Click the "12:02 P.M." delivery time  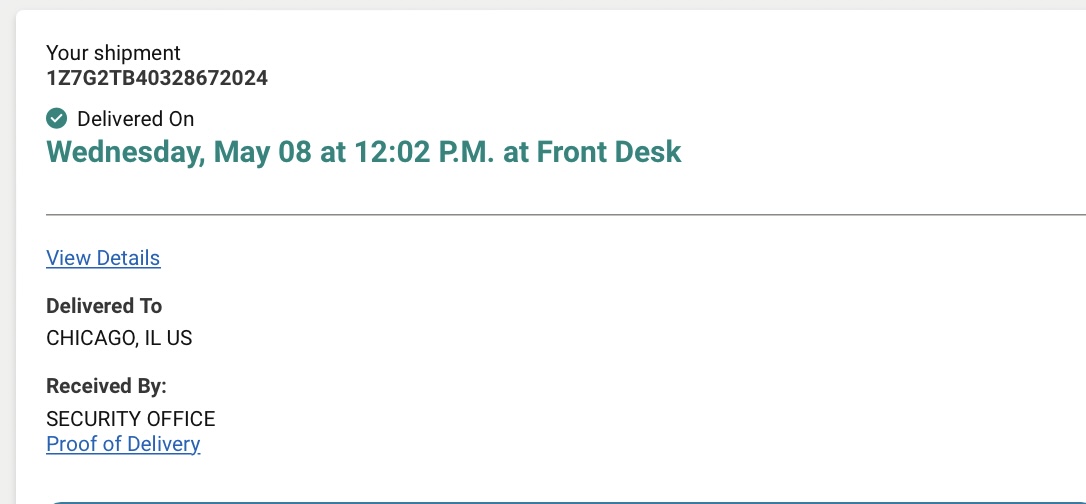pos(424,152)
